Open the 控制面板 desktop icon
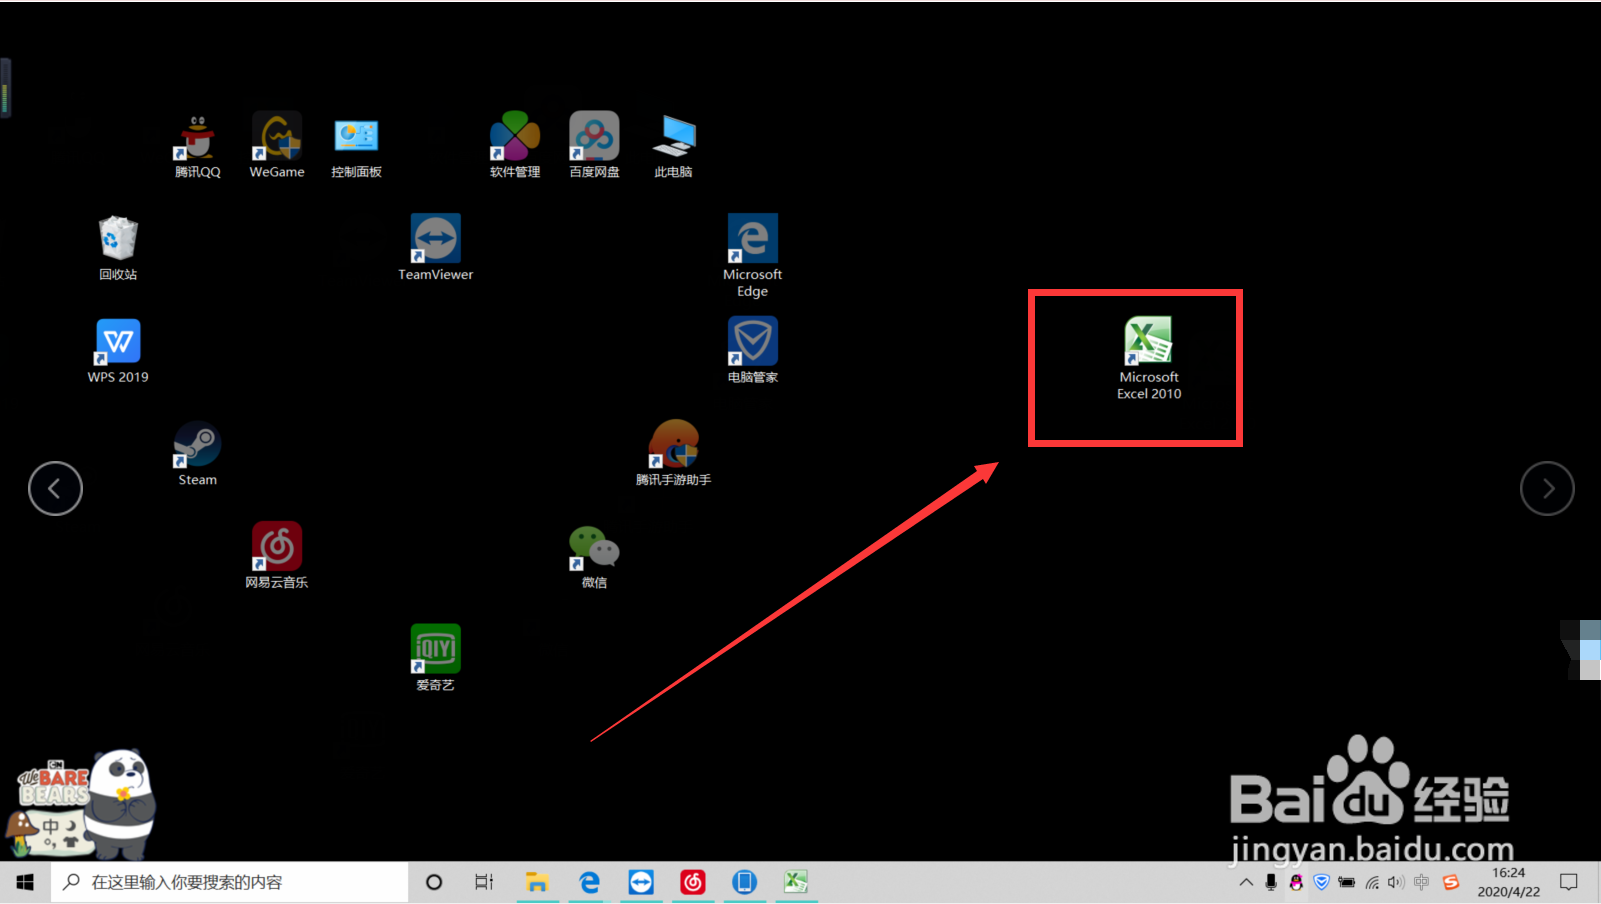 pyautogui.click(x=356, y=146)
